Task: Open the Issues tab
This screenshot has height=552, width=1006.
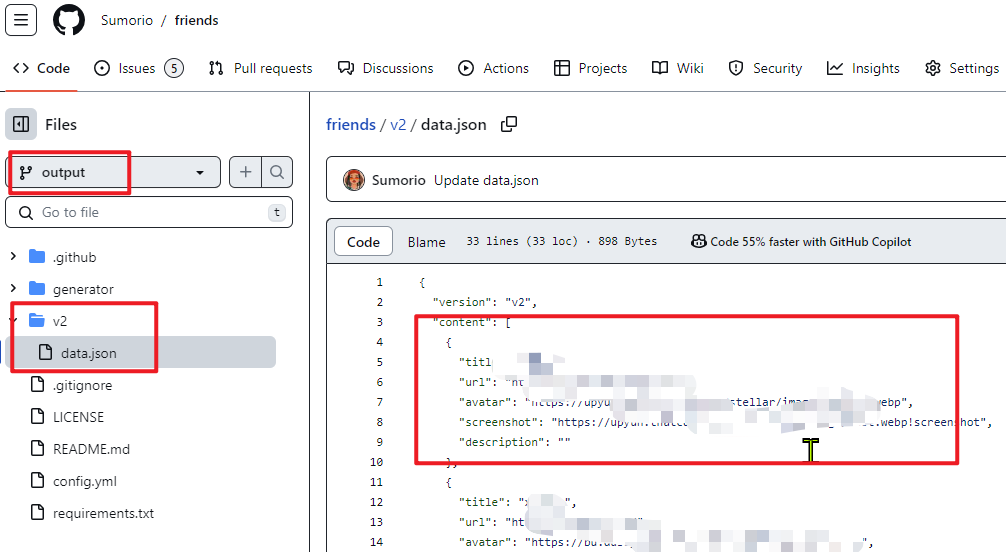Action: (139, 68)
